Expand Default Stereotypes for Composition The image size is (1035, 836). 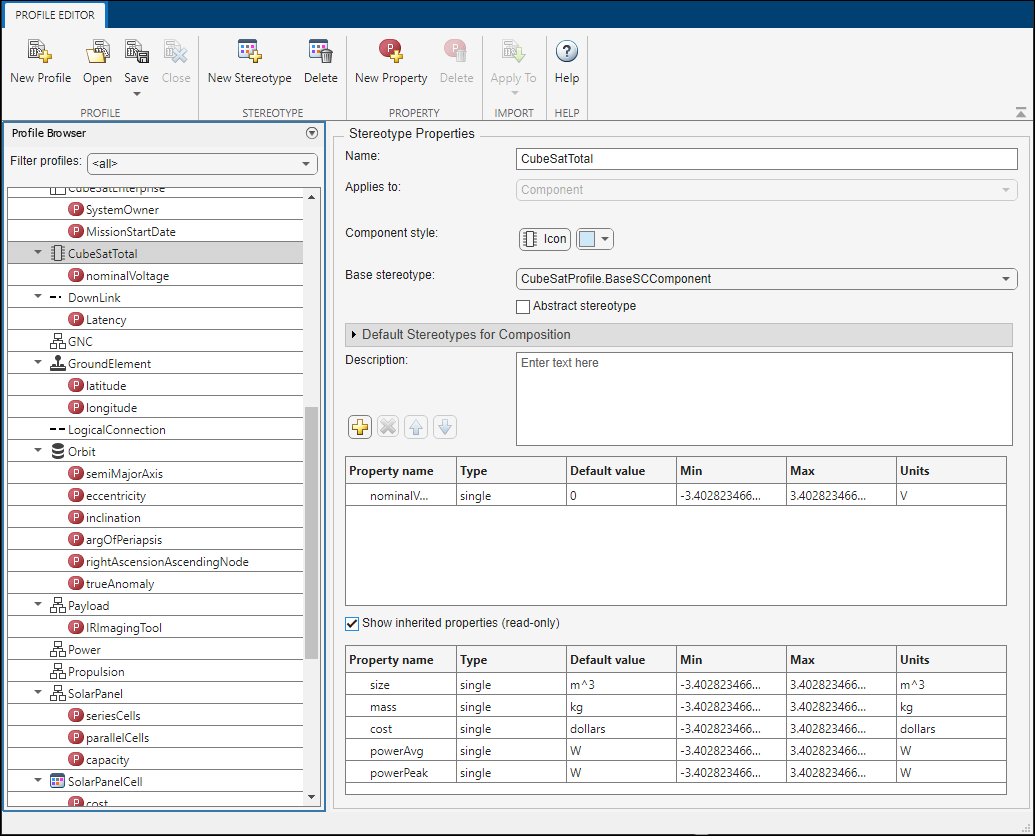tap(352, 335)
